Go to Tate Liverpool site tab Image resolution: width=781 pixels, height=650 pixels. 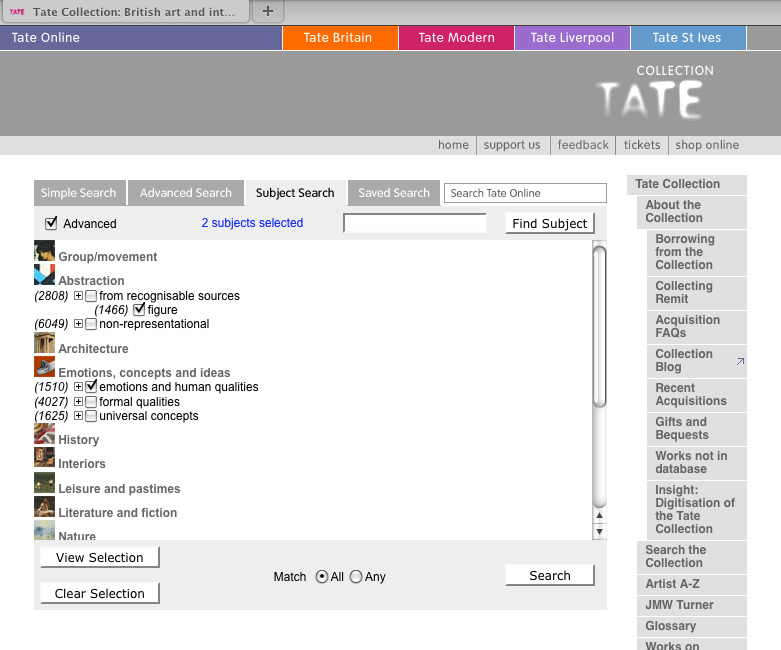(x=572, y=38)
